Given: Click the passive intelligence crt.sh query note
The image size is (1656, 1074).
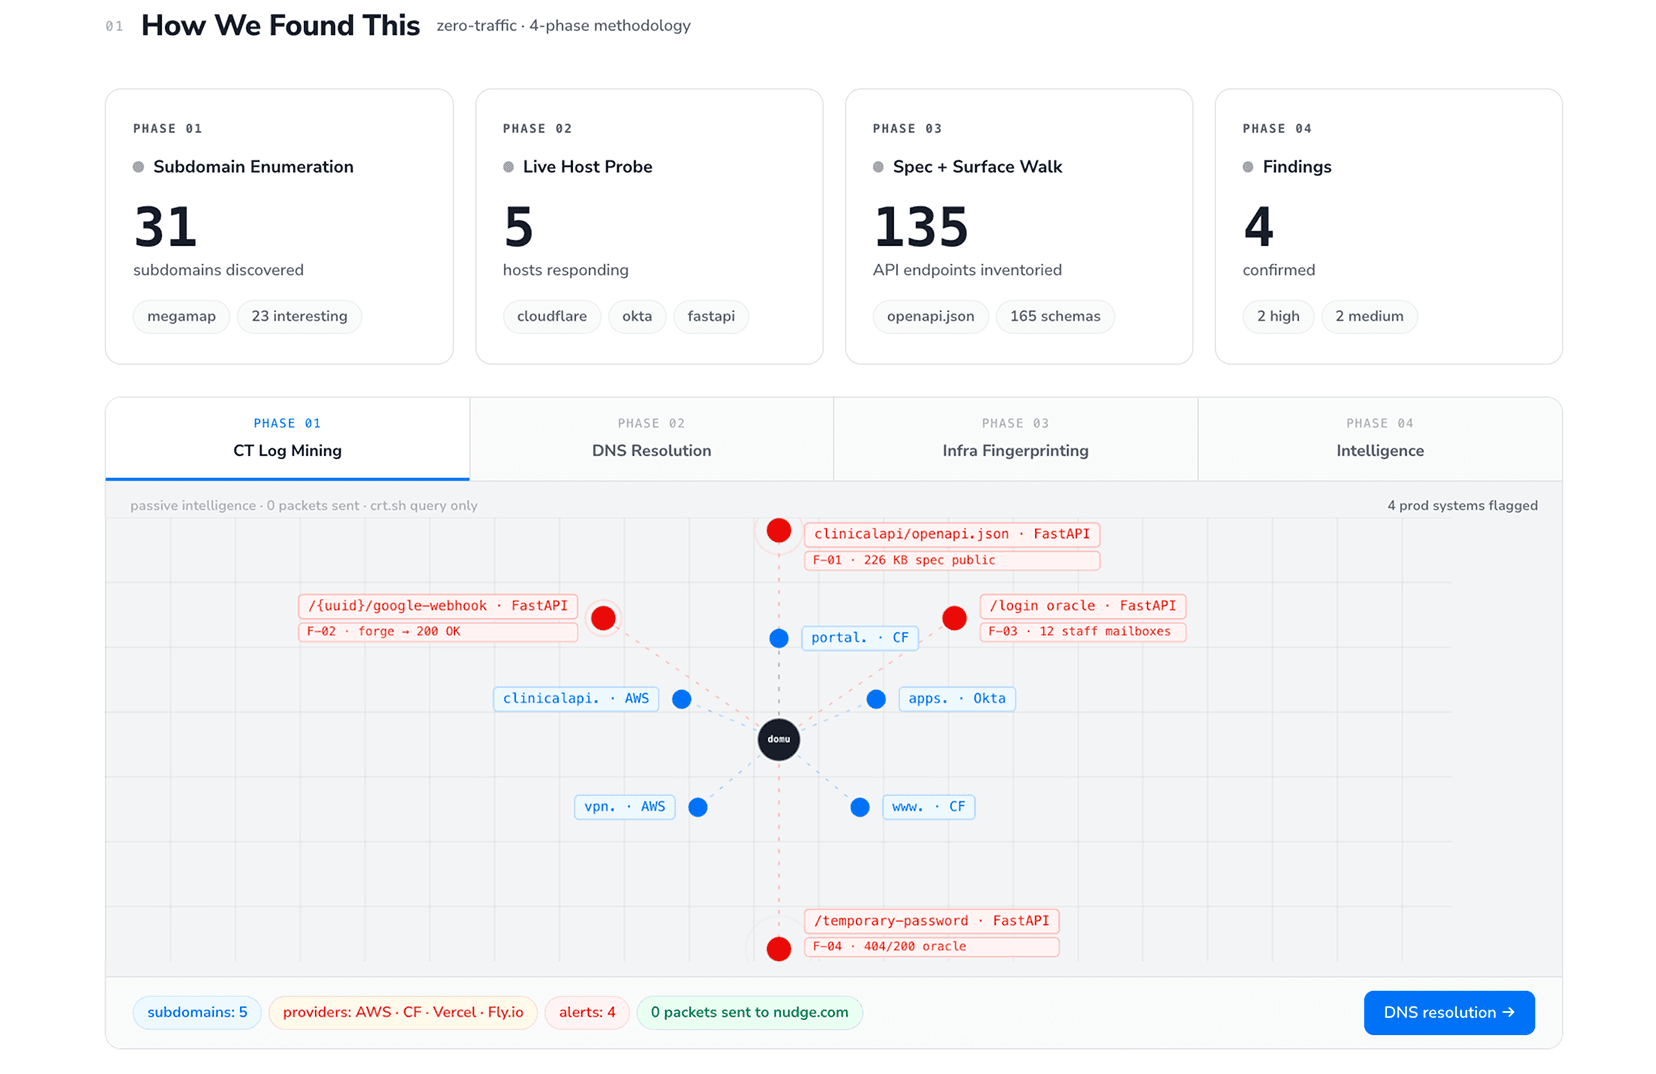Looking at the screenshot, I should (304, 506).
